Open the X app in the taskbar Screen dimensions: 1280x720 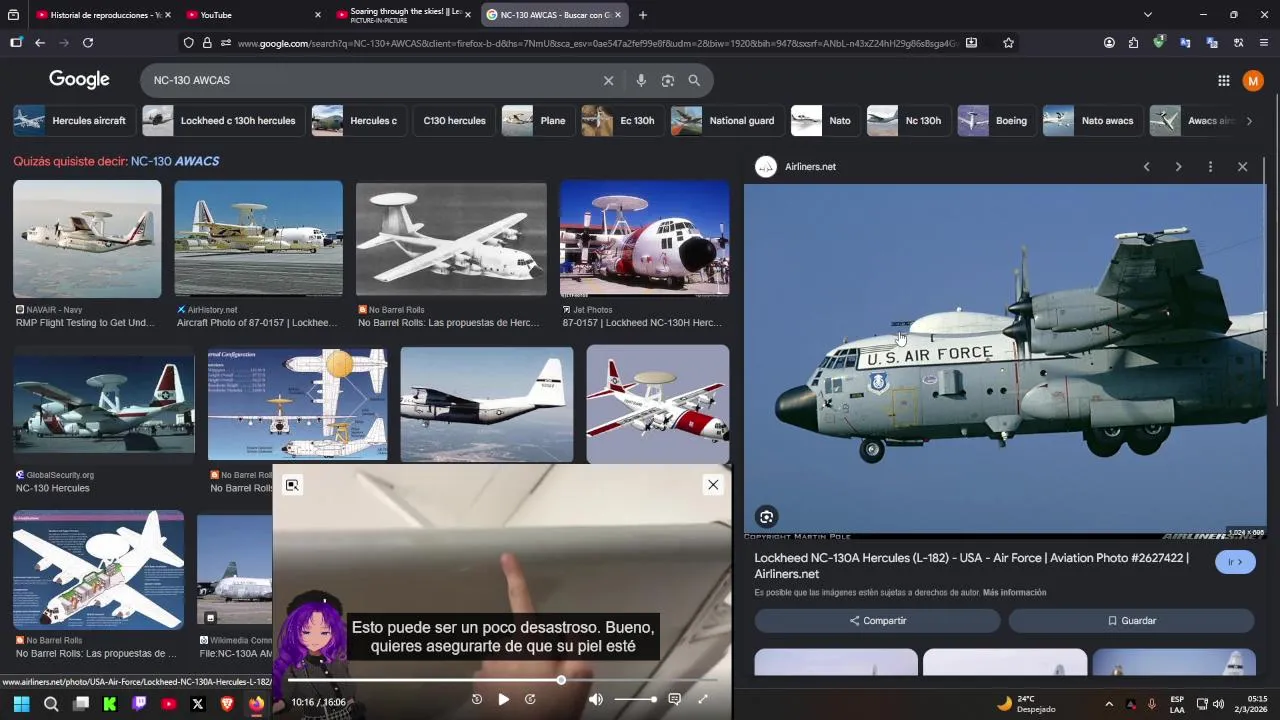click(x=198, y=704)
